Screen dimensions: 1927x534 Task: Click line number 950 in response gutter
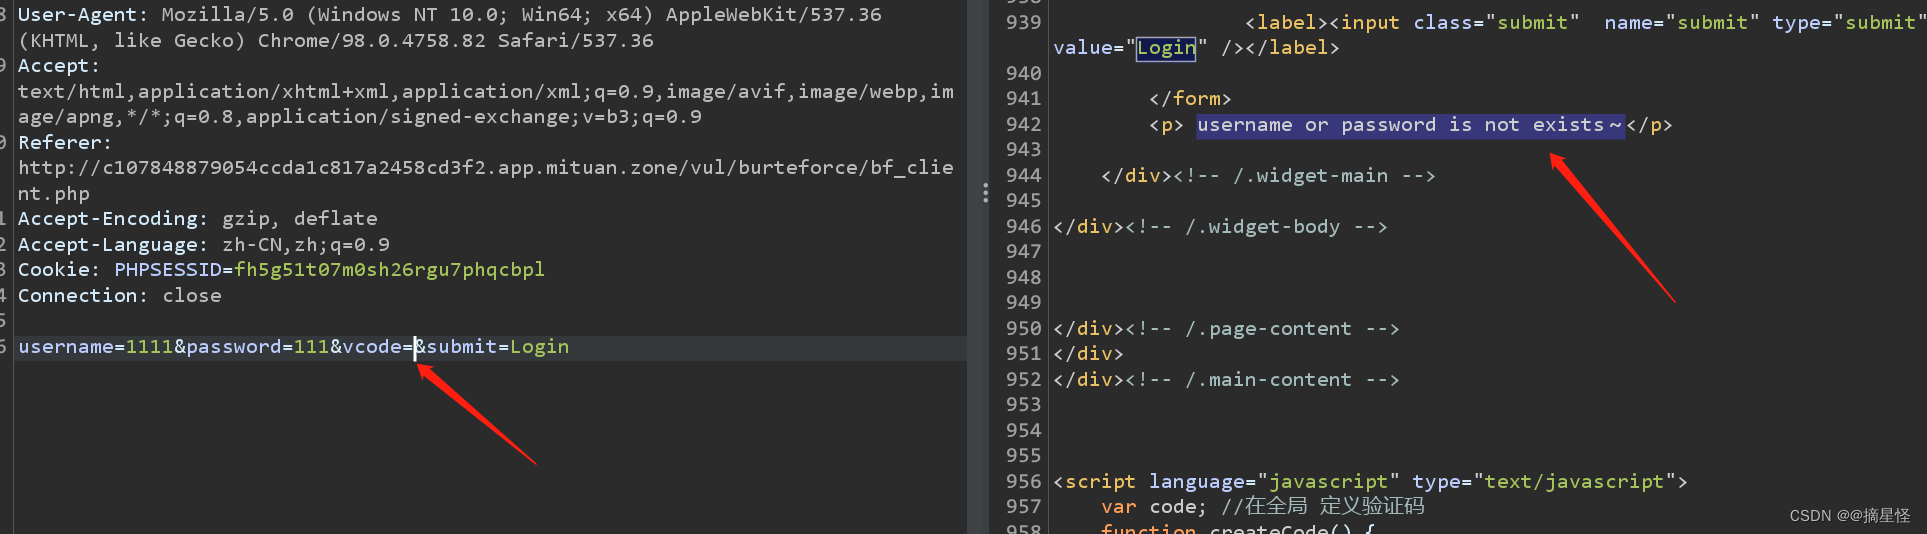click(1023, 329)
